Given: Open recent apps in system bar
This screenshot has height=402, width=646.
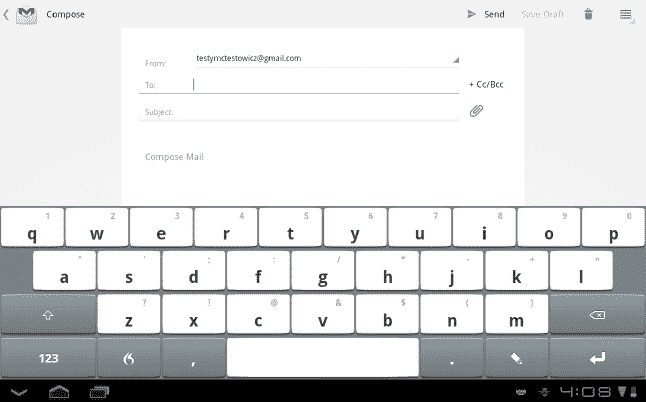Looking at the screenshot, I should 99,392.
